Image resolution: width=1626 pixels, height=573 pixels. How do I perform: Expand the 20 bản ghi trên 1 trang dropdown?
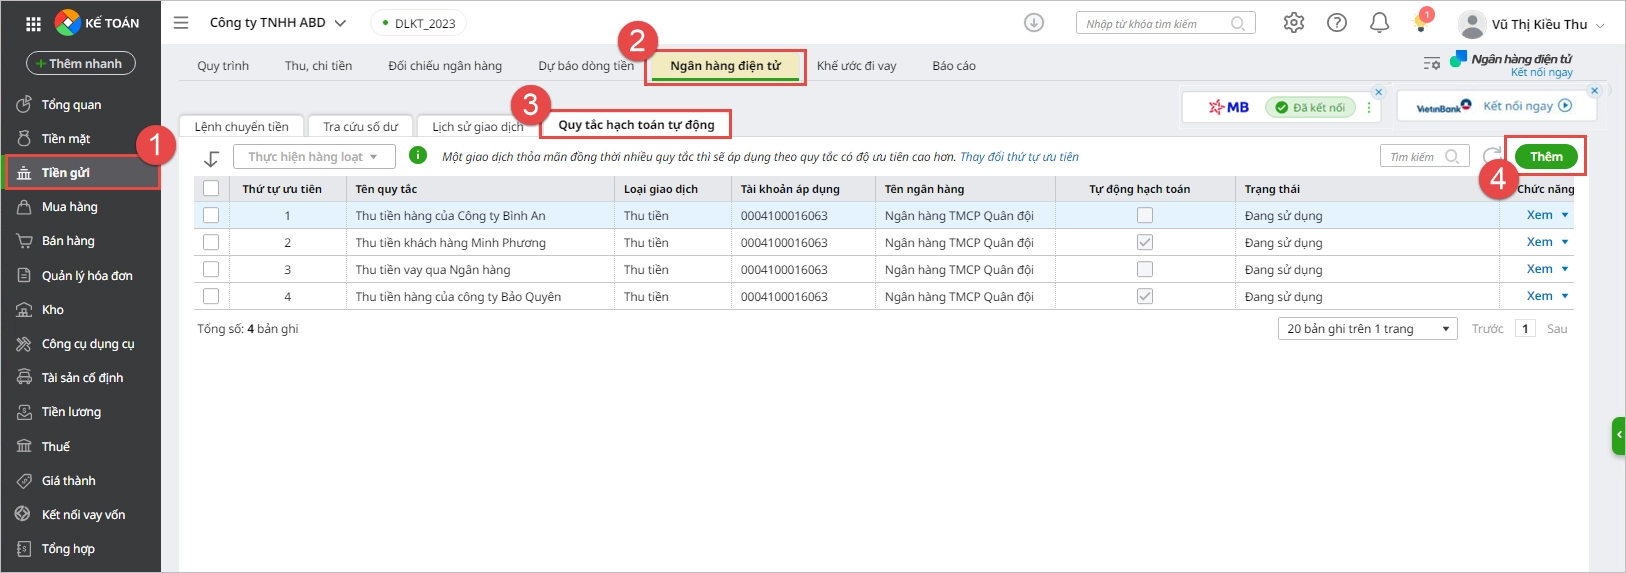[1367, 329]
